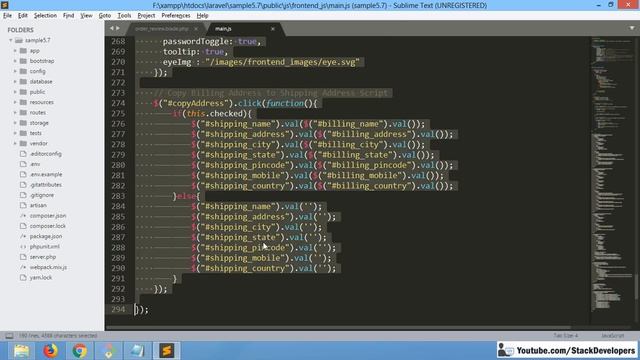Open the Goto menu
Viewport: 640px width, 360px height.
(105, 16)
